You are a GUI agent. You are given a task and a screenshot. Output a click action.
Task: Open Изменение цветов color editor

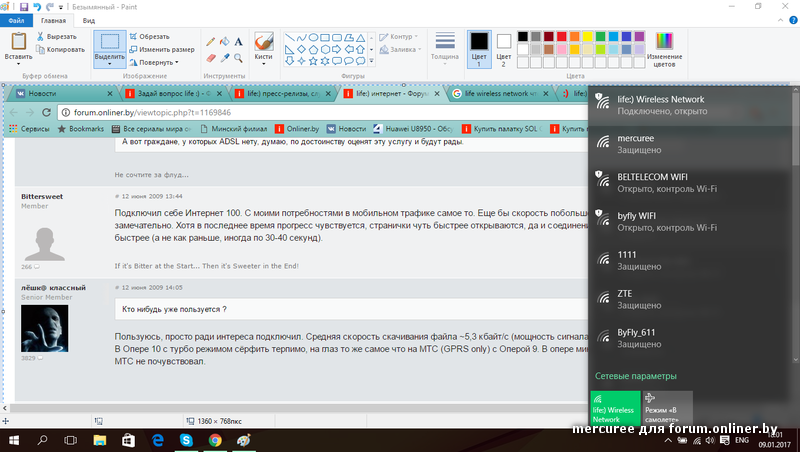pos(664,50)
